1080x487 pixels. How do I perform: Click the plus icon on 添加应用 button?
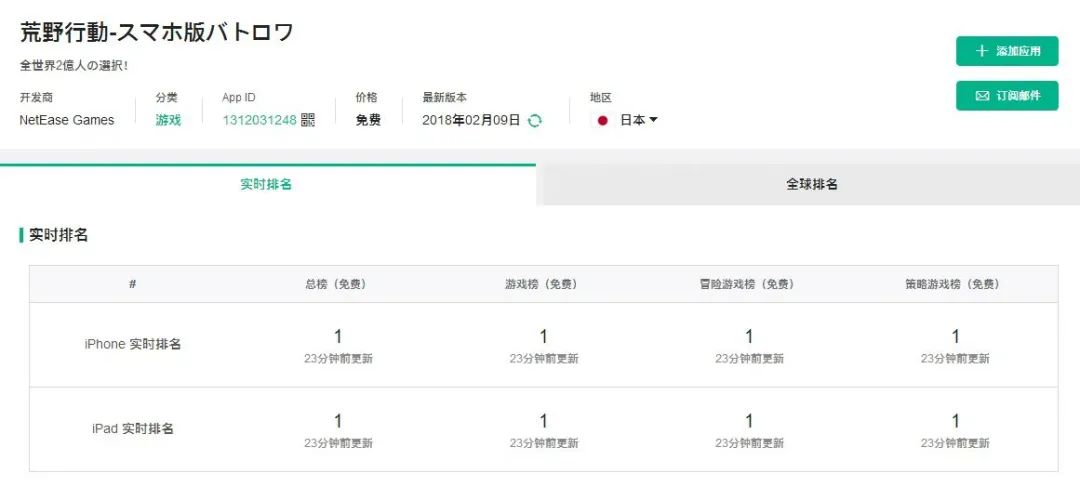982,52
